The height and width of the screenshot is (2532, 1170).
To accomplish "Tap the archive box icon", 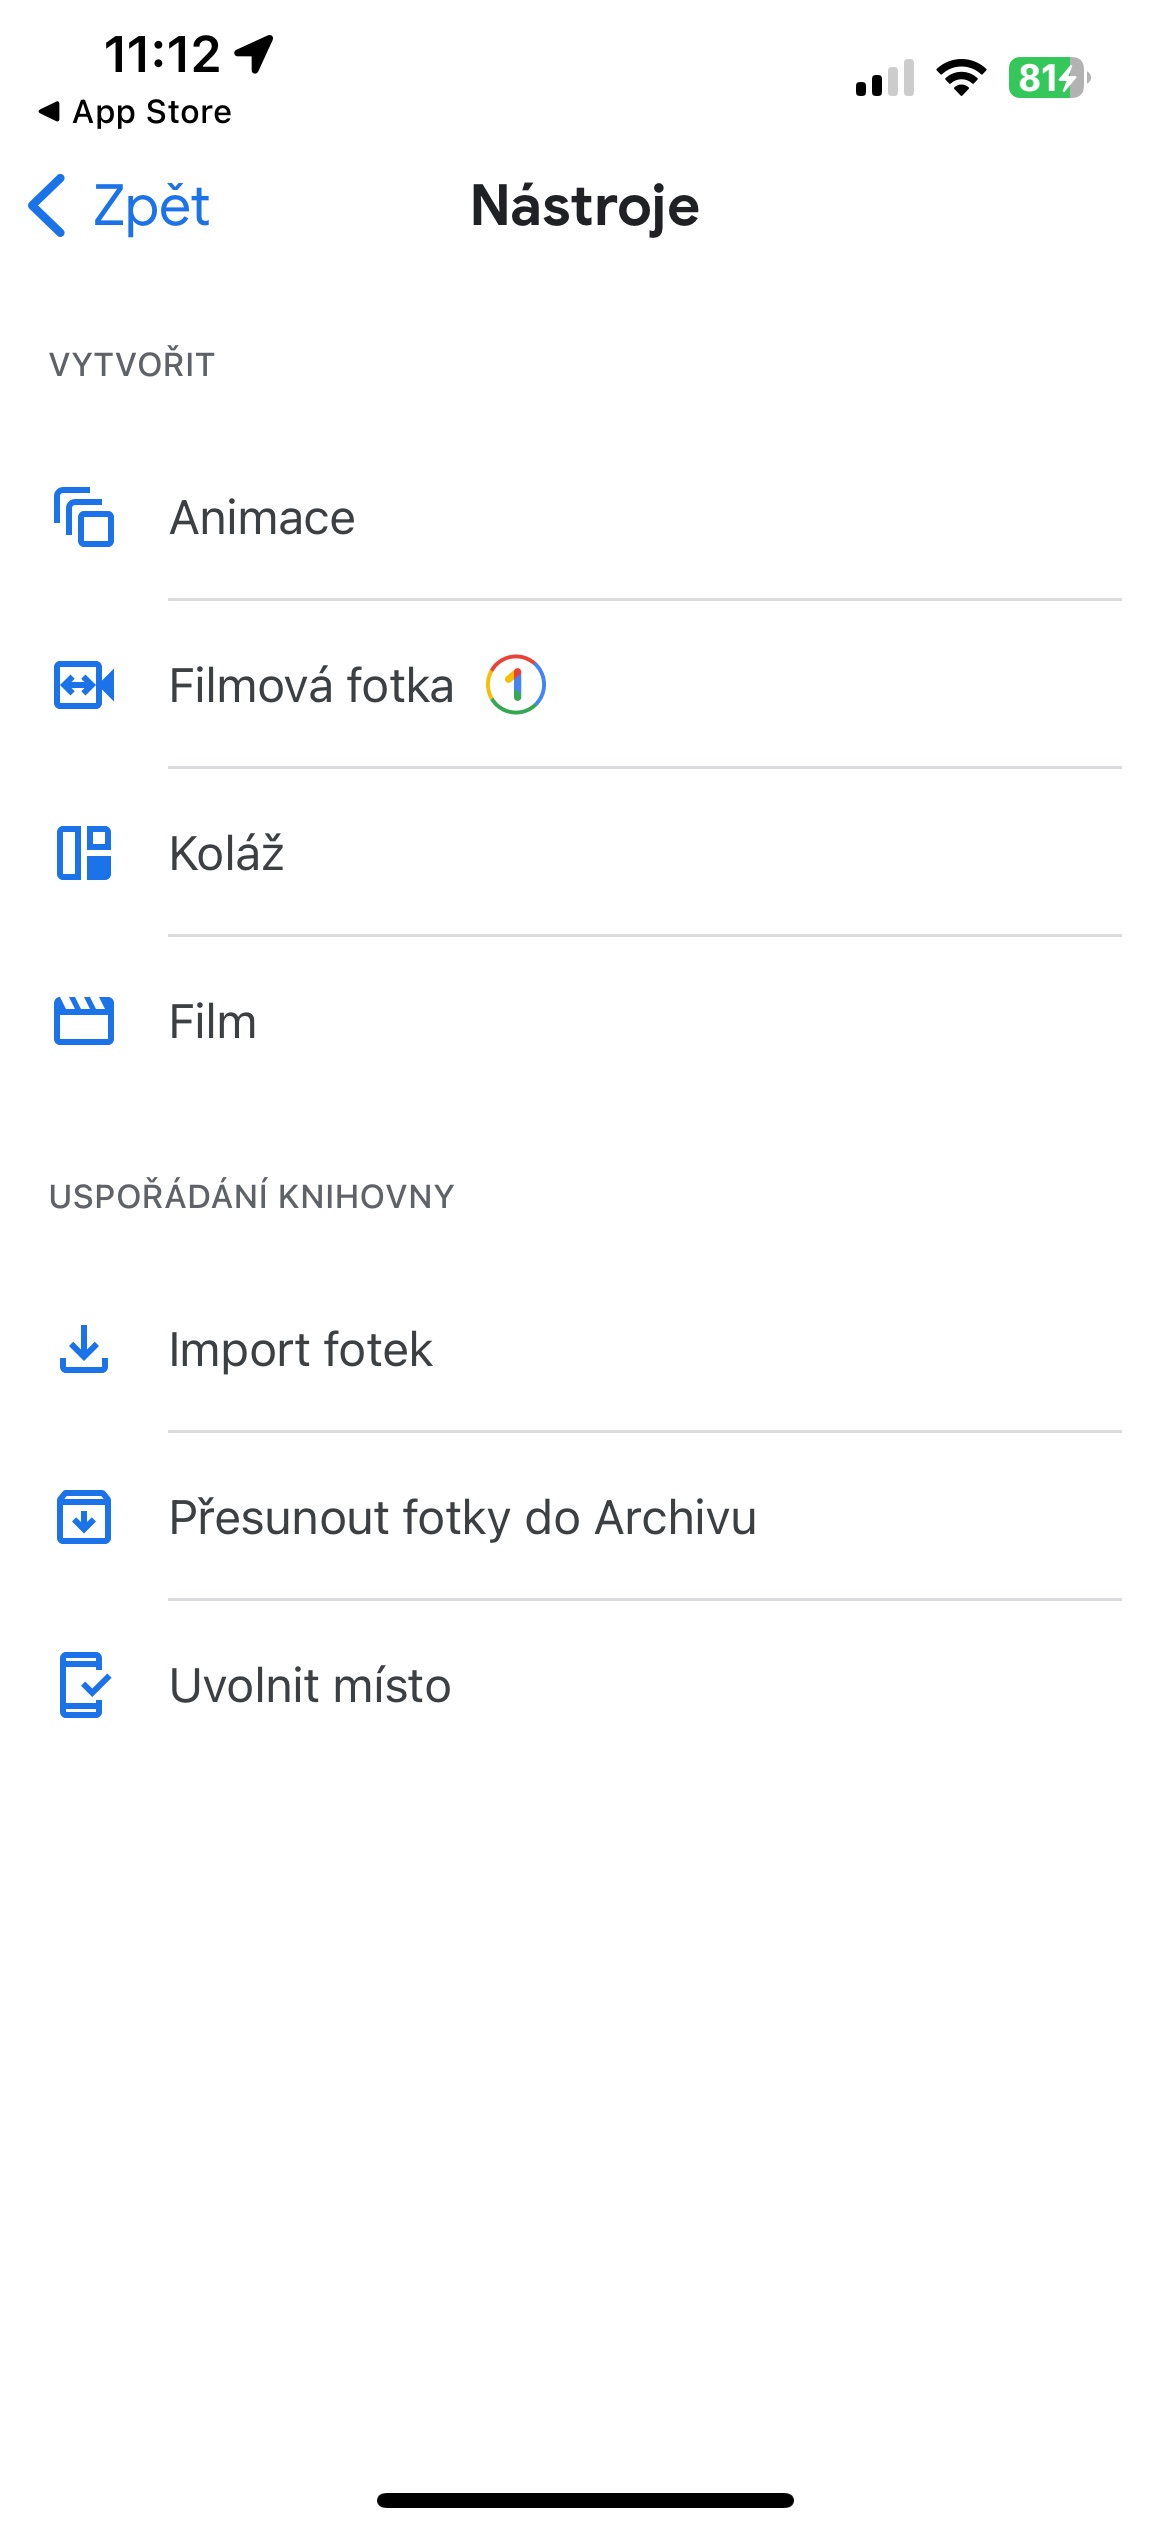I will (x=84, y=1517).
